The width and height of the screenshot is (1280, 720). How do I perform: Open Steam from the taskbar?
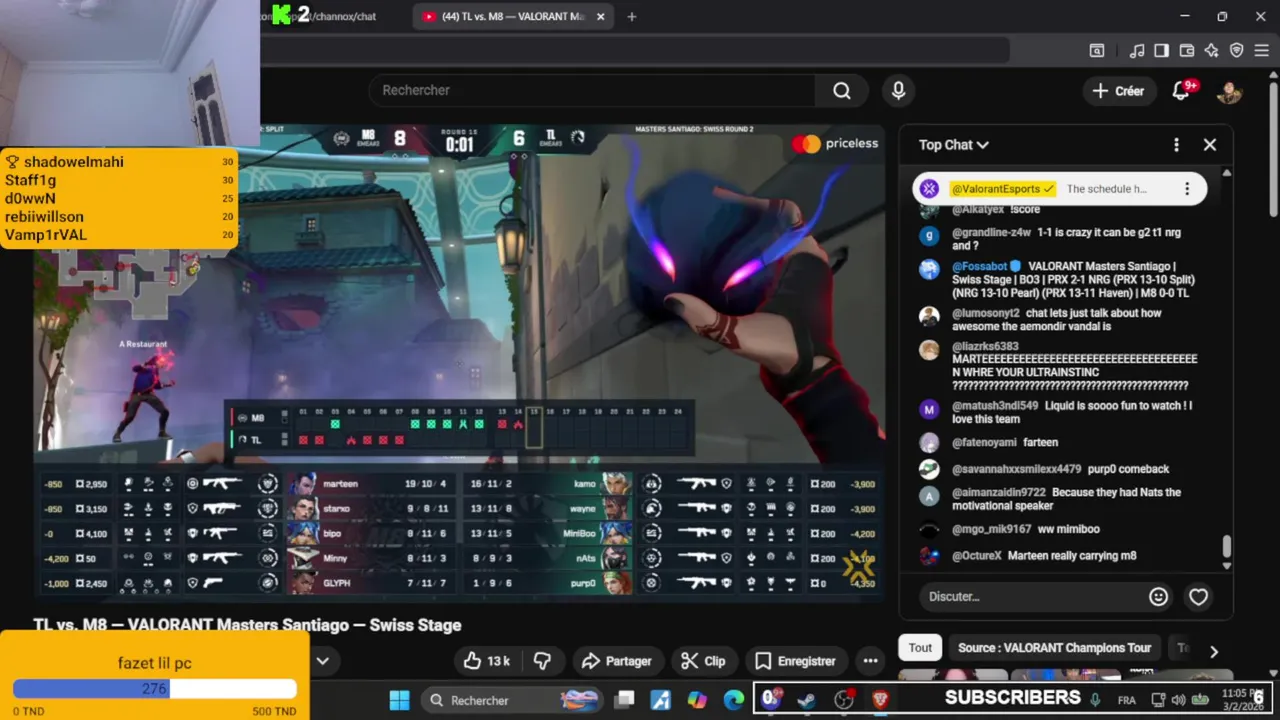tap(807, 700)
